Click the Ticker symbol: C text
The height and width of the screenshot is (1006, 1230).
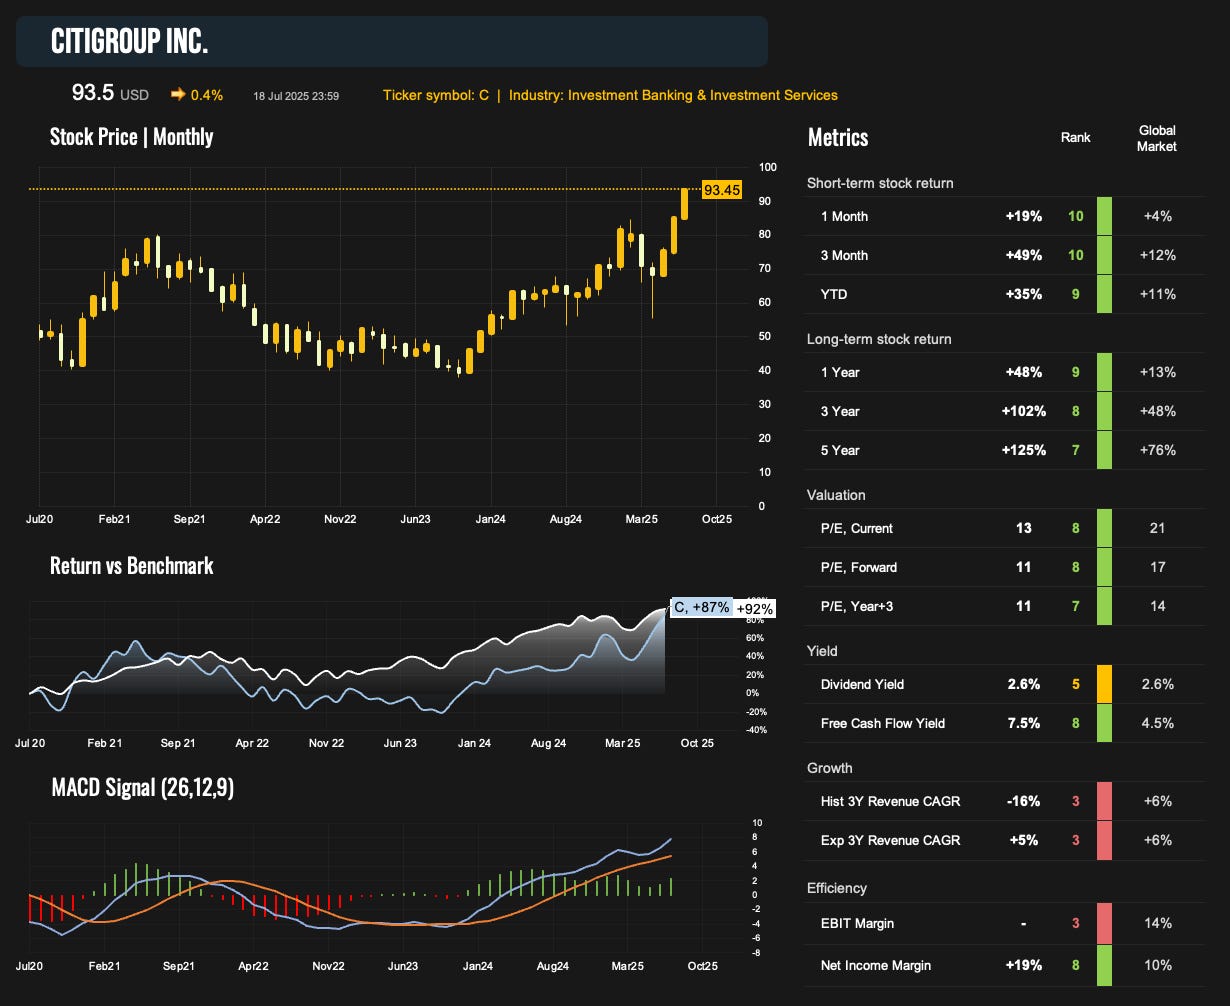point(436,95)
